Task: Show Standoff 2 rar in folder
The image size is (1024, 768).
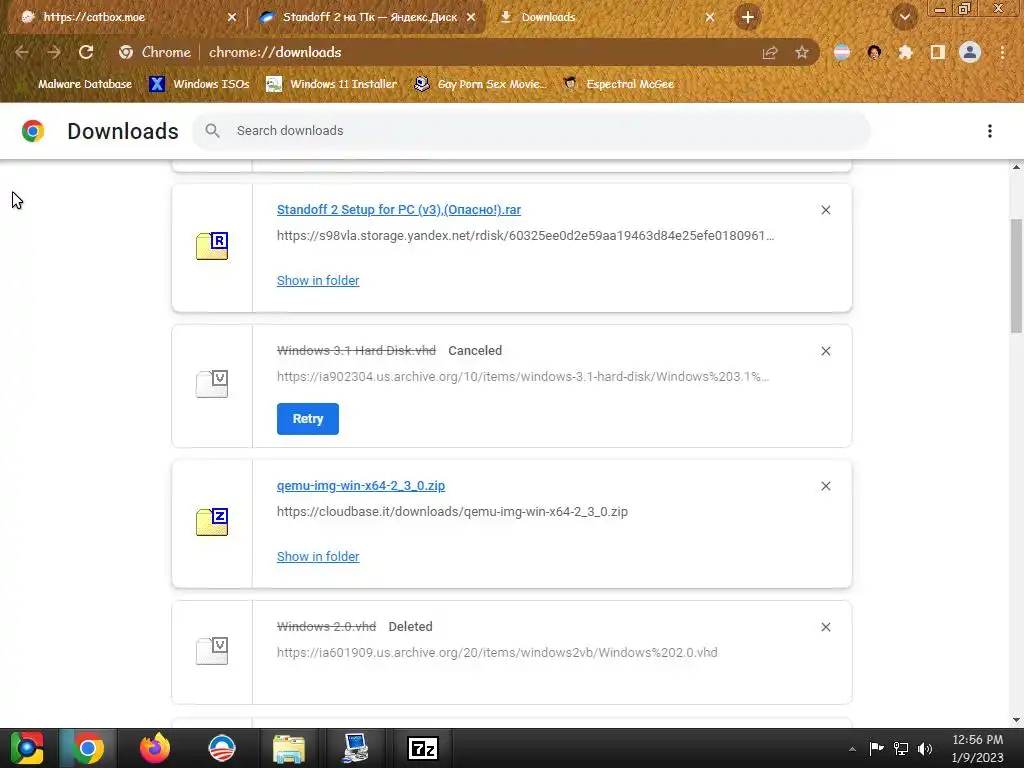Action: point(318,281)
